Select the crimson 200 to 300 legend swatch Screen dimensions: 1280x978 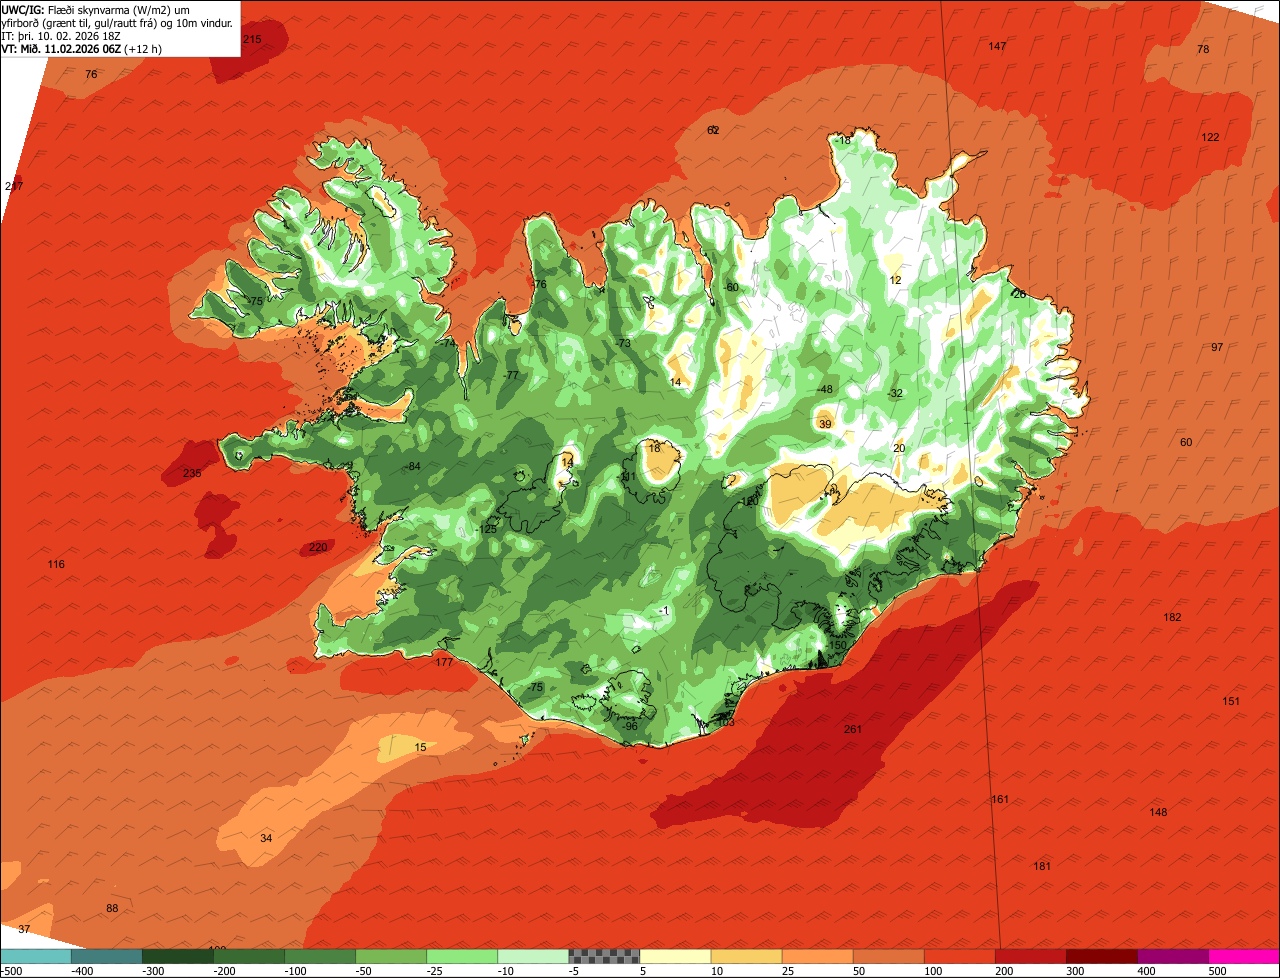[1031, 956]
